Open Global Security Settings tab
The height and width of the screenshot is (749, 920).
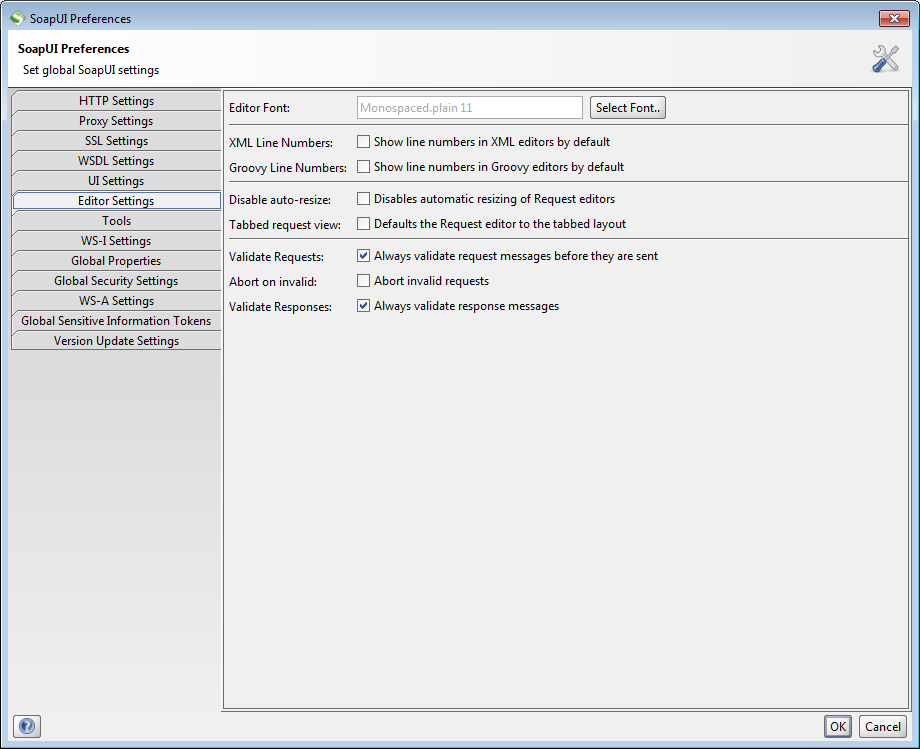(116, 281)
